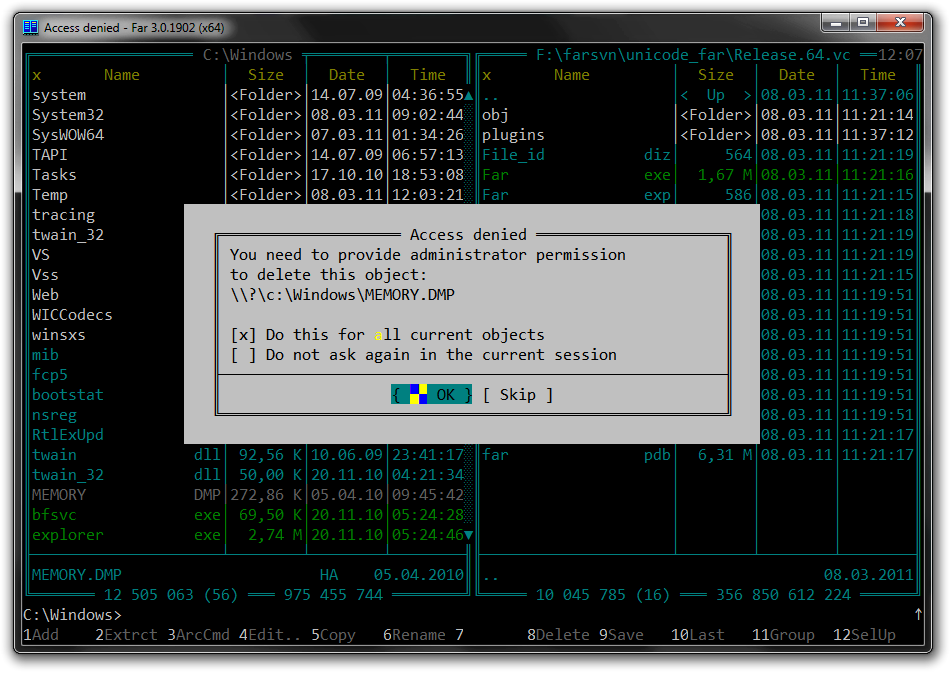Click 6Rename in the function key bar
The width and height of the screenshot is (950, 673).
coord(415,635)
